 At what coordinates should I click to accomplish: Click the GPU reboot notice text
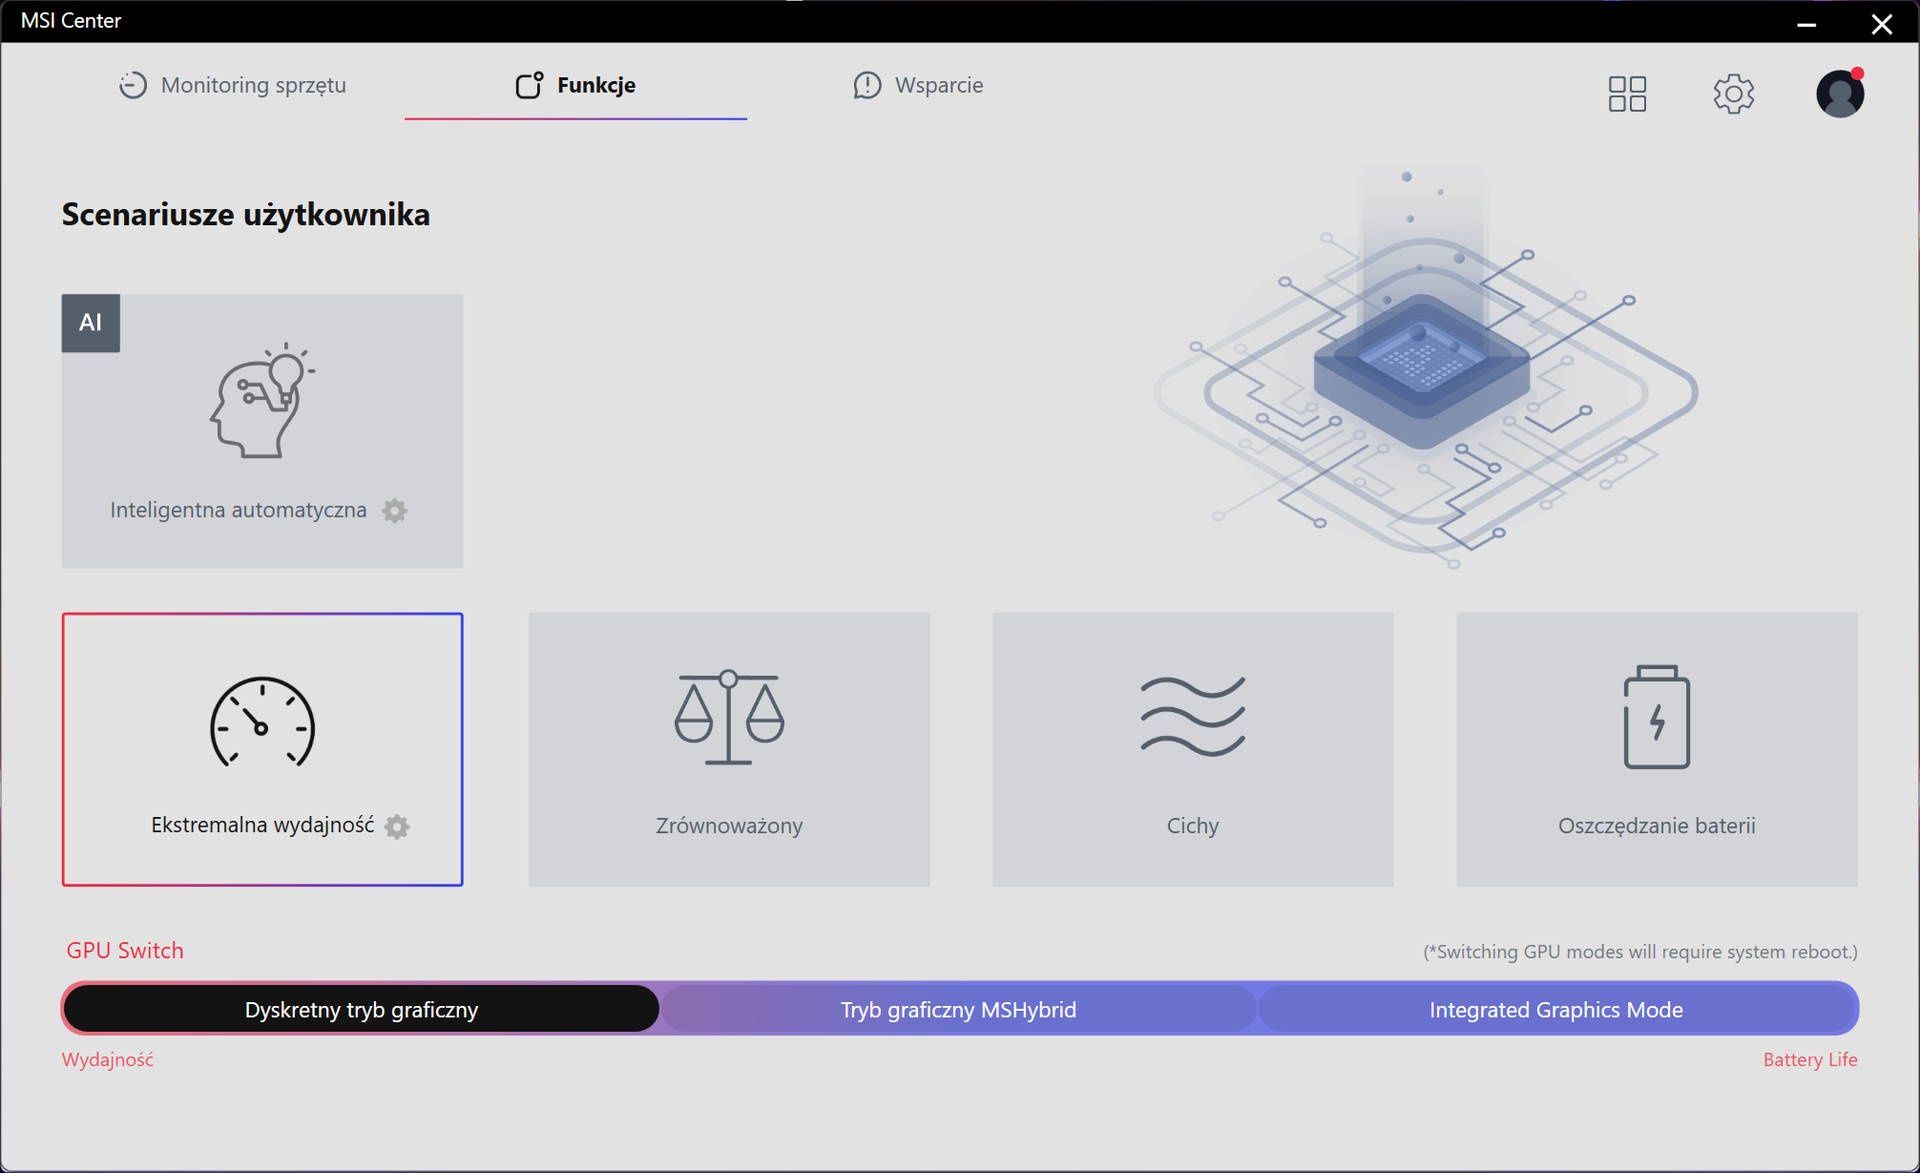point(1640,952)
